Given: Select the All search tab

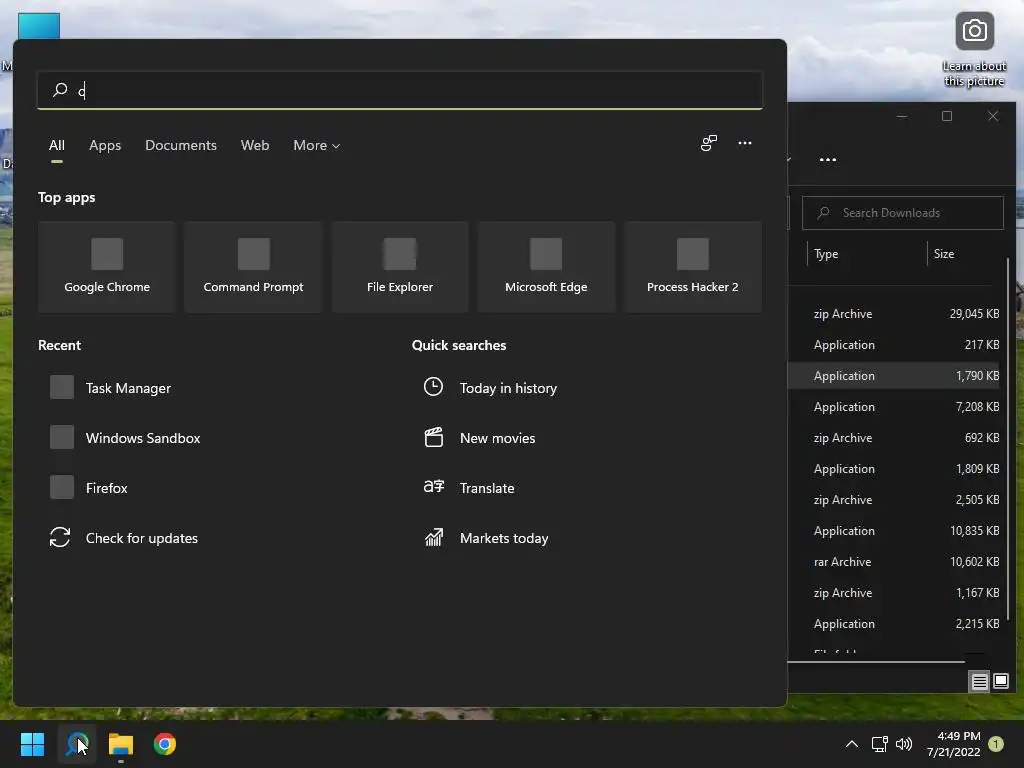Looking at the screenshot, I should 57,145.
